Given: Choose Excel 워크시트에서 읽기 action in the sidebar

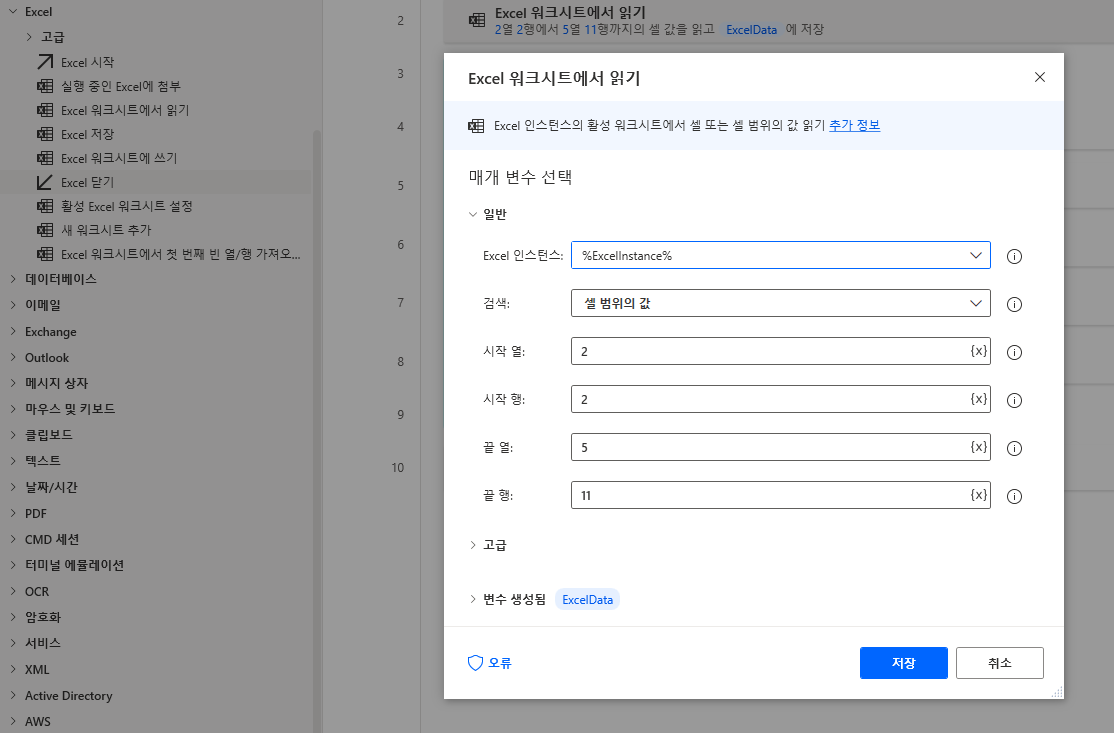Looking at the screenshot, I should pos(125,110).
